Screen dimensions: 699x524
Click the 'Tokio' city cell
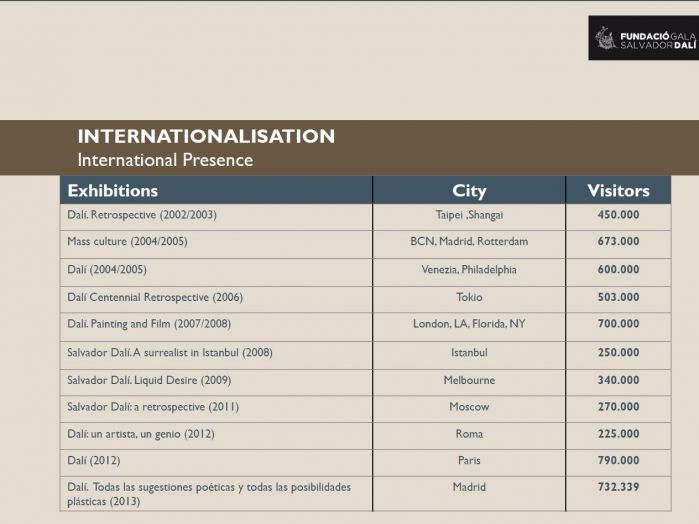[469, 299]
